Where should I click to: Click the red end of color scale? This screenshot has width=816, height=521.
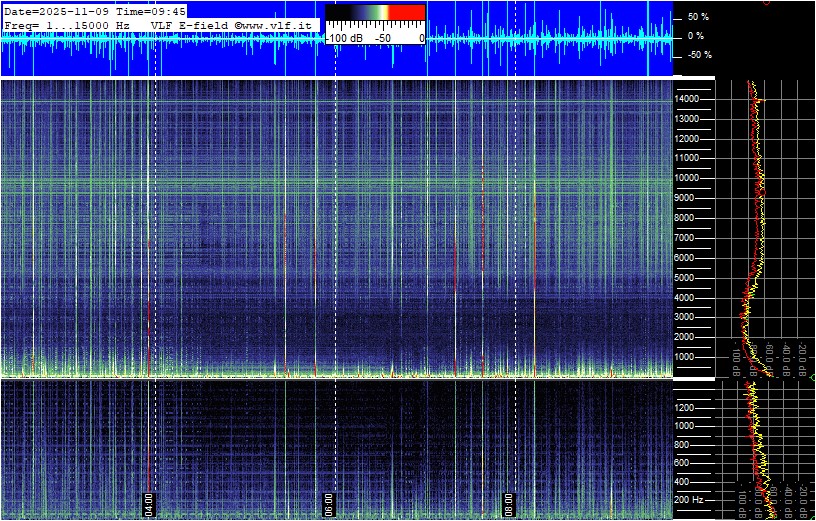[407, 14]
